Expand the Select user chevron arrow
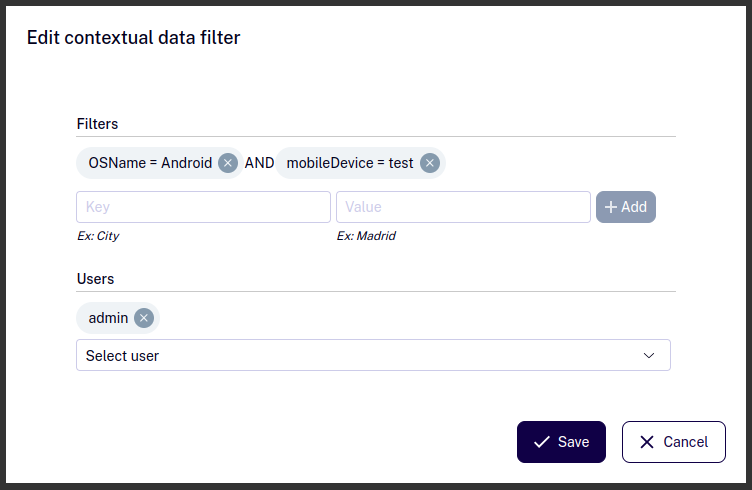752x490 pixels. (x=649, y=355)
